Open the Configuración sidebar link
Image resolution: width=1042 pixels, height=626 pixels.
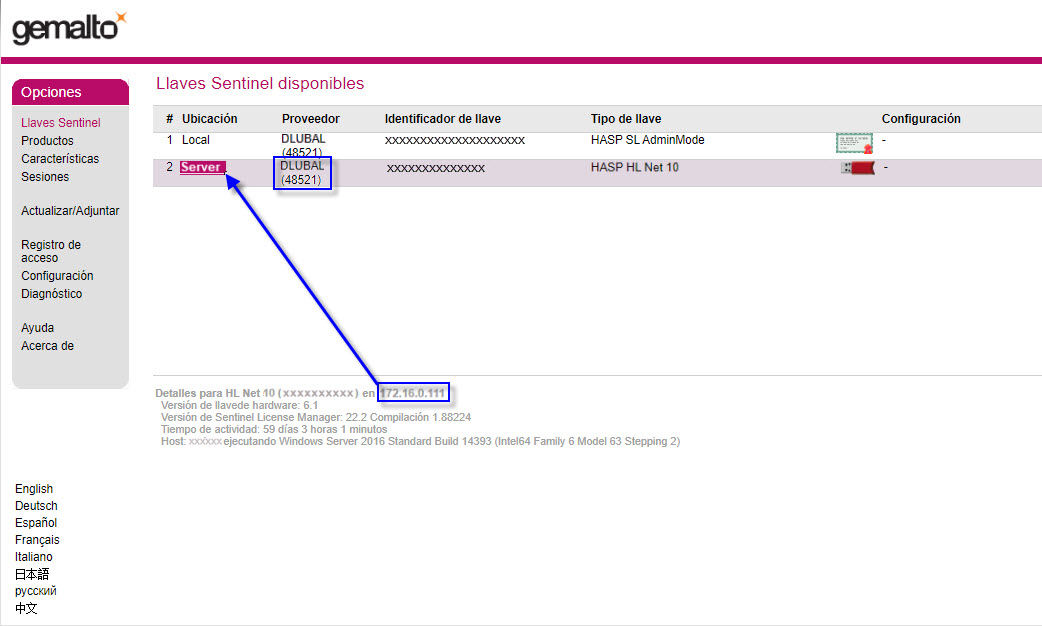click(57, 276)
